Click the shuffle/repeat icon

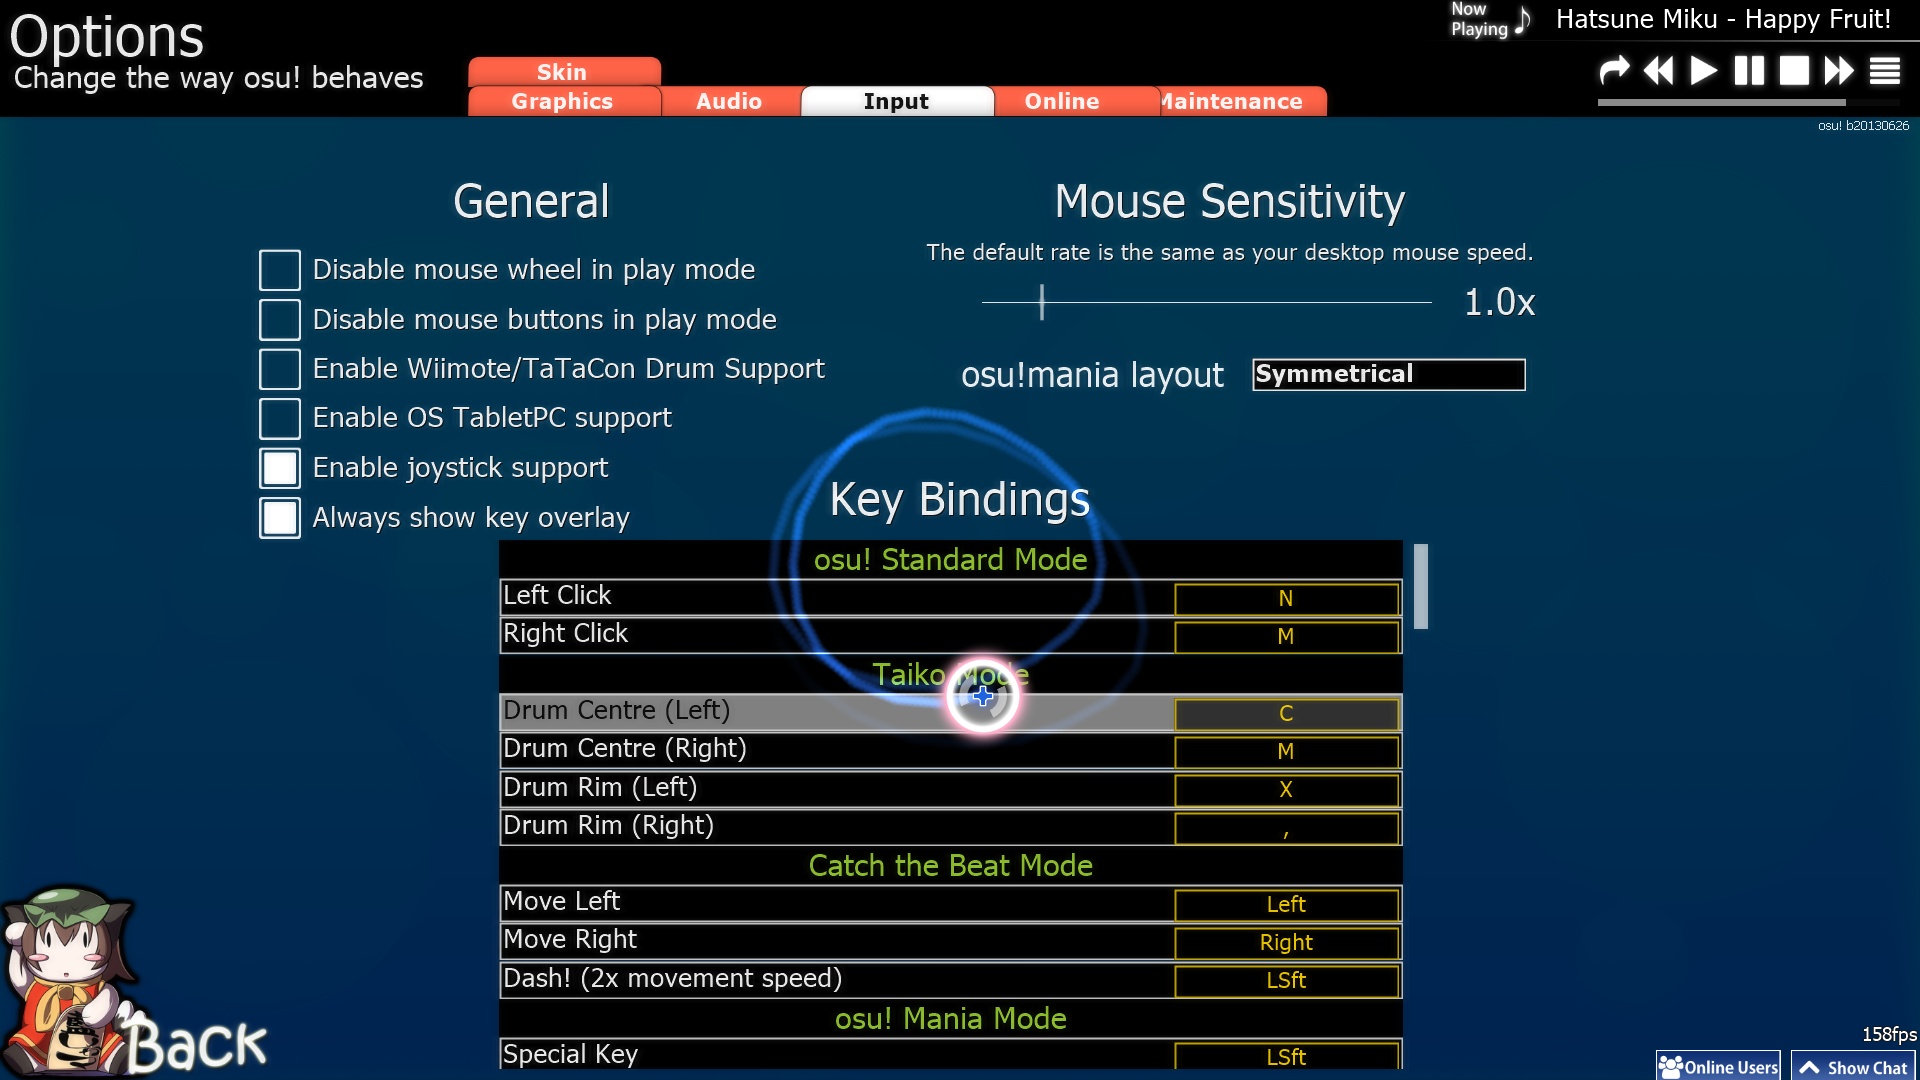tap(1613, 71)
